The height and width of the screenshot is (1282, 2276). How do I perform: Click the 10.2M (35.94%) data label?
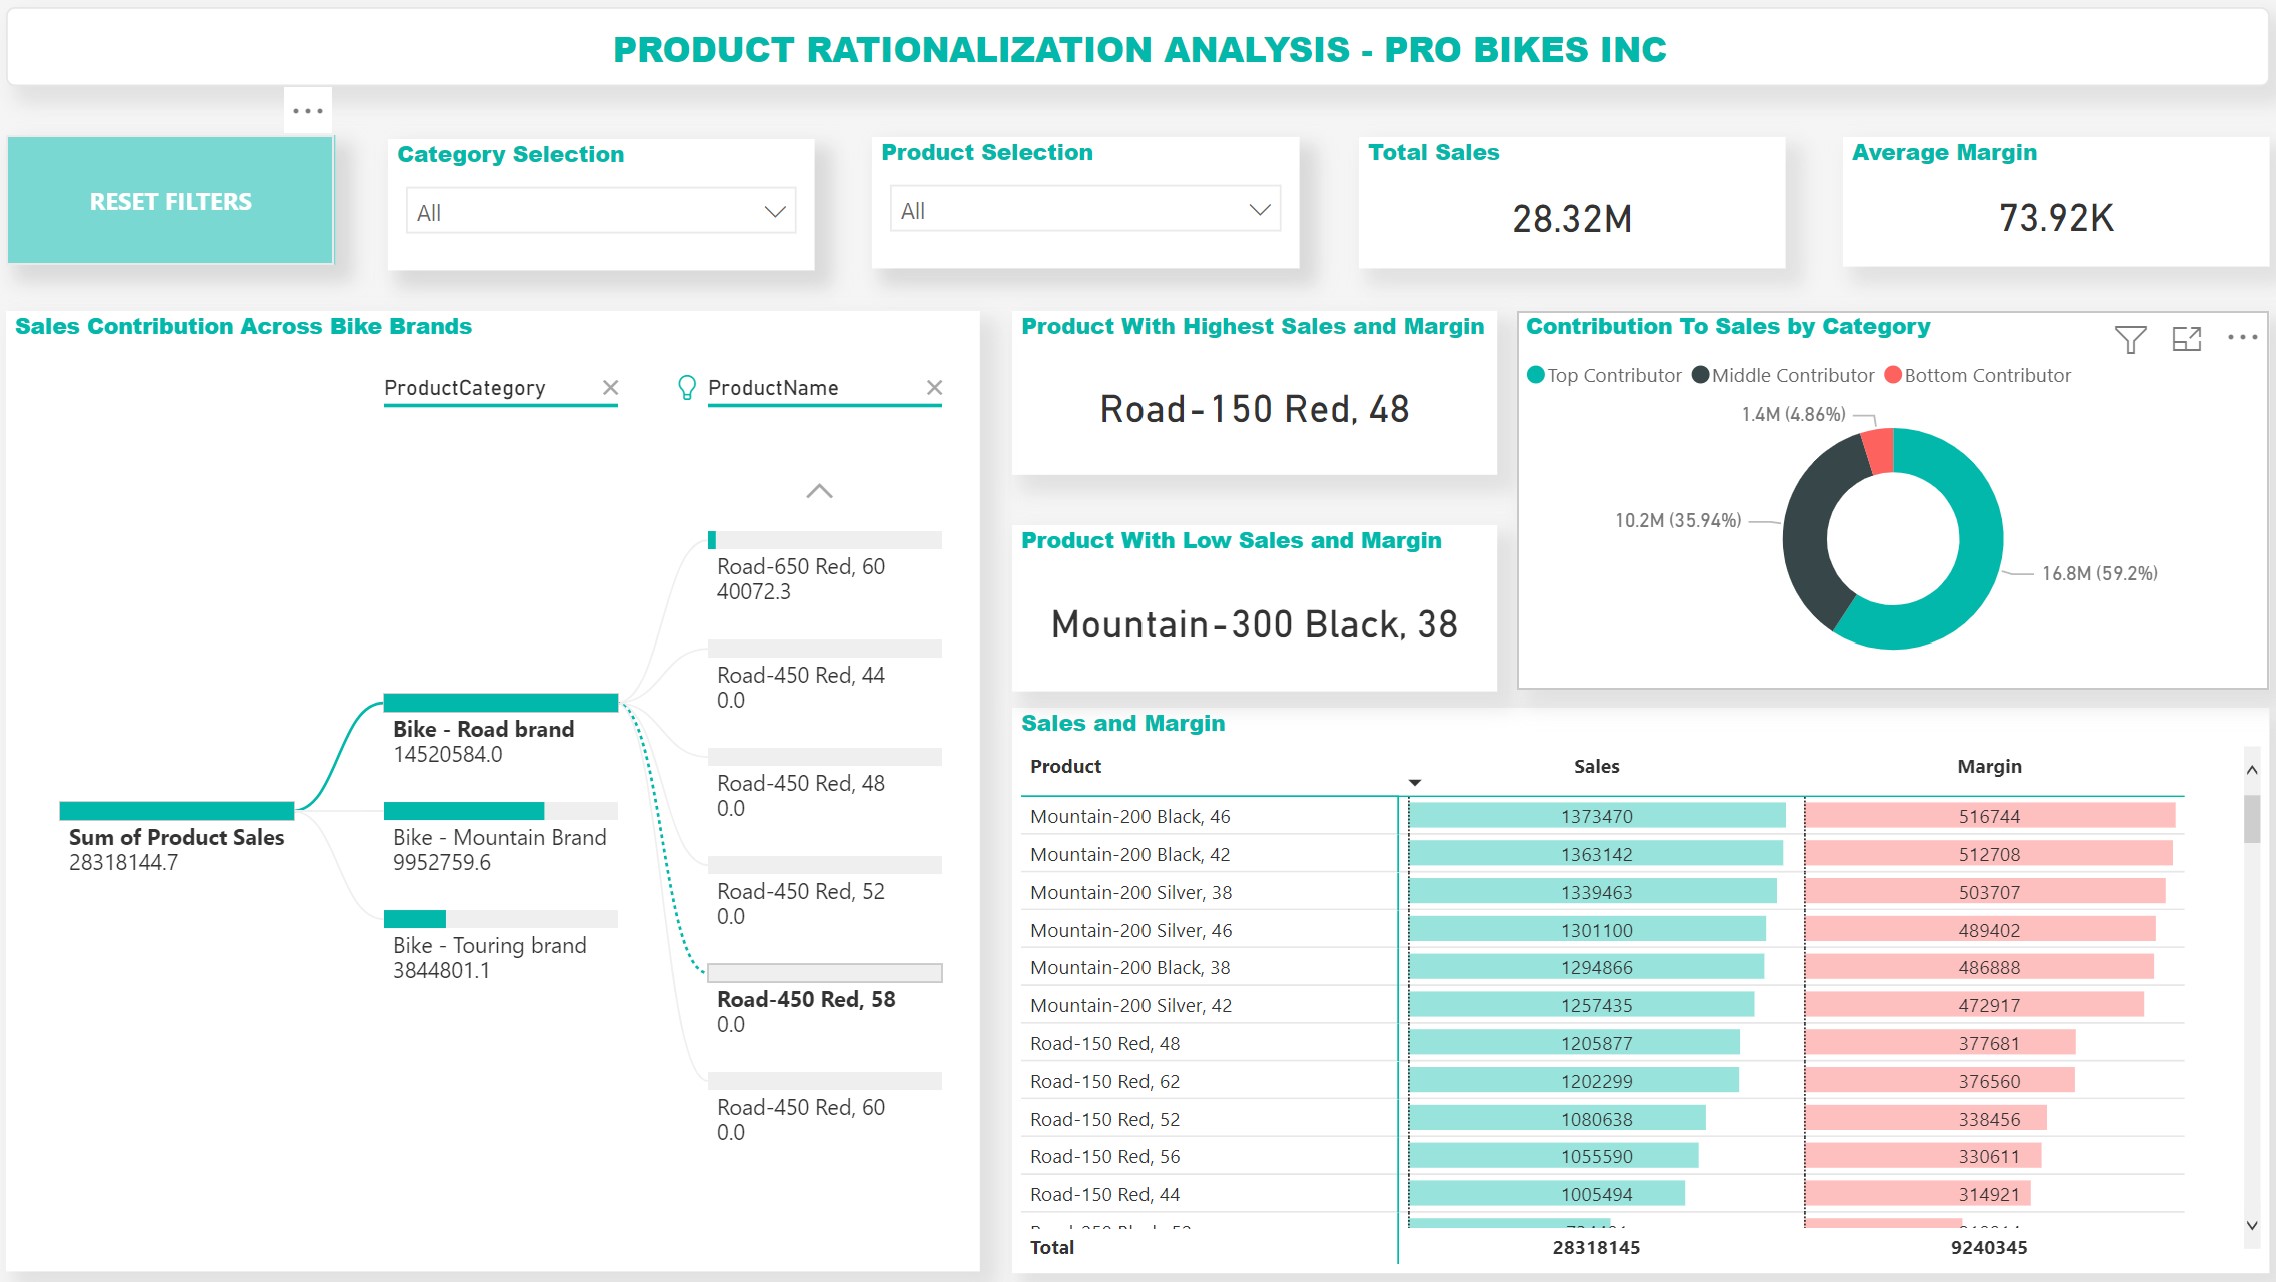click(1678, 520)
